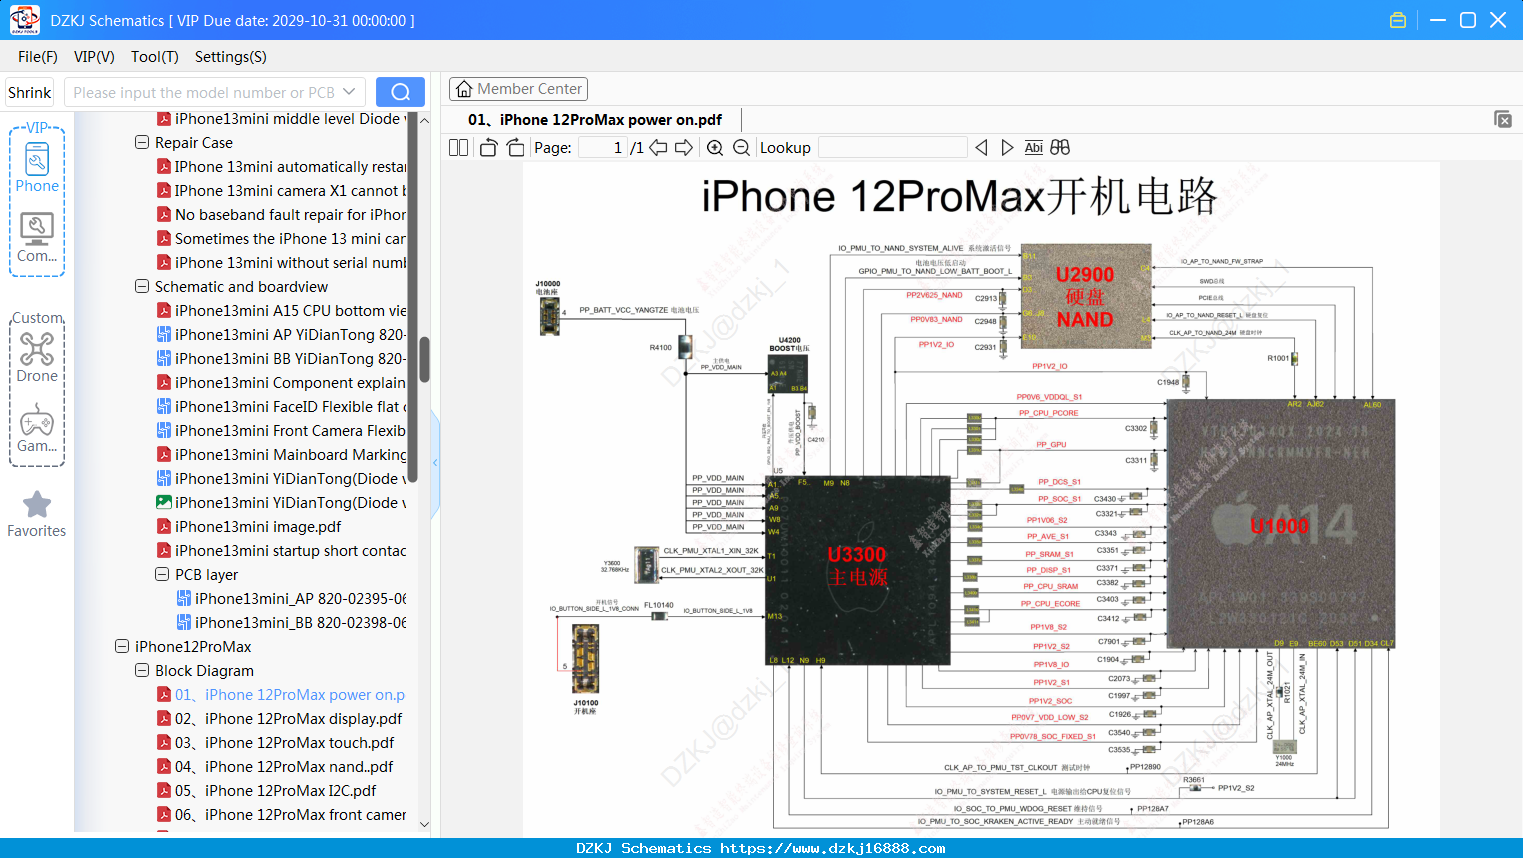Open iPhone13mini FaceID Flexible flat file
1523x858 pixels.
(290, 406)
